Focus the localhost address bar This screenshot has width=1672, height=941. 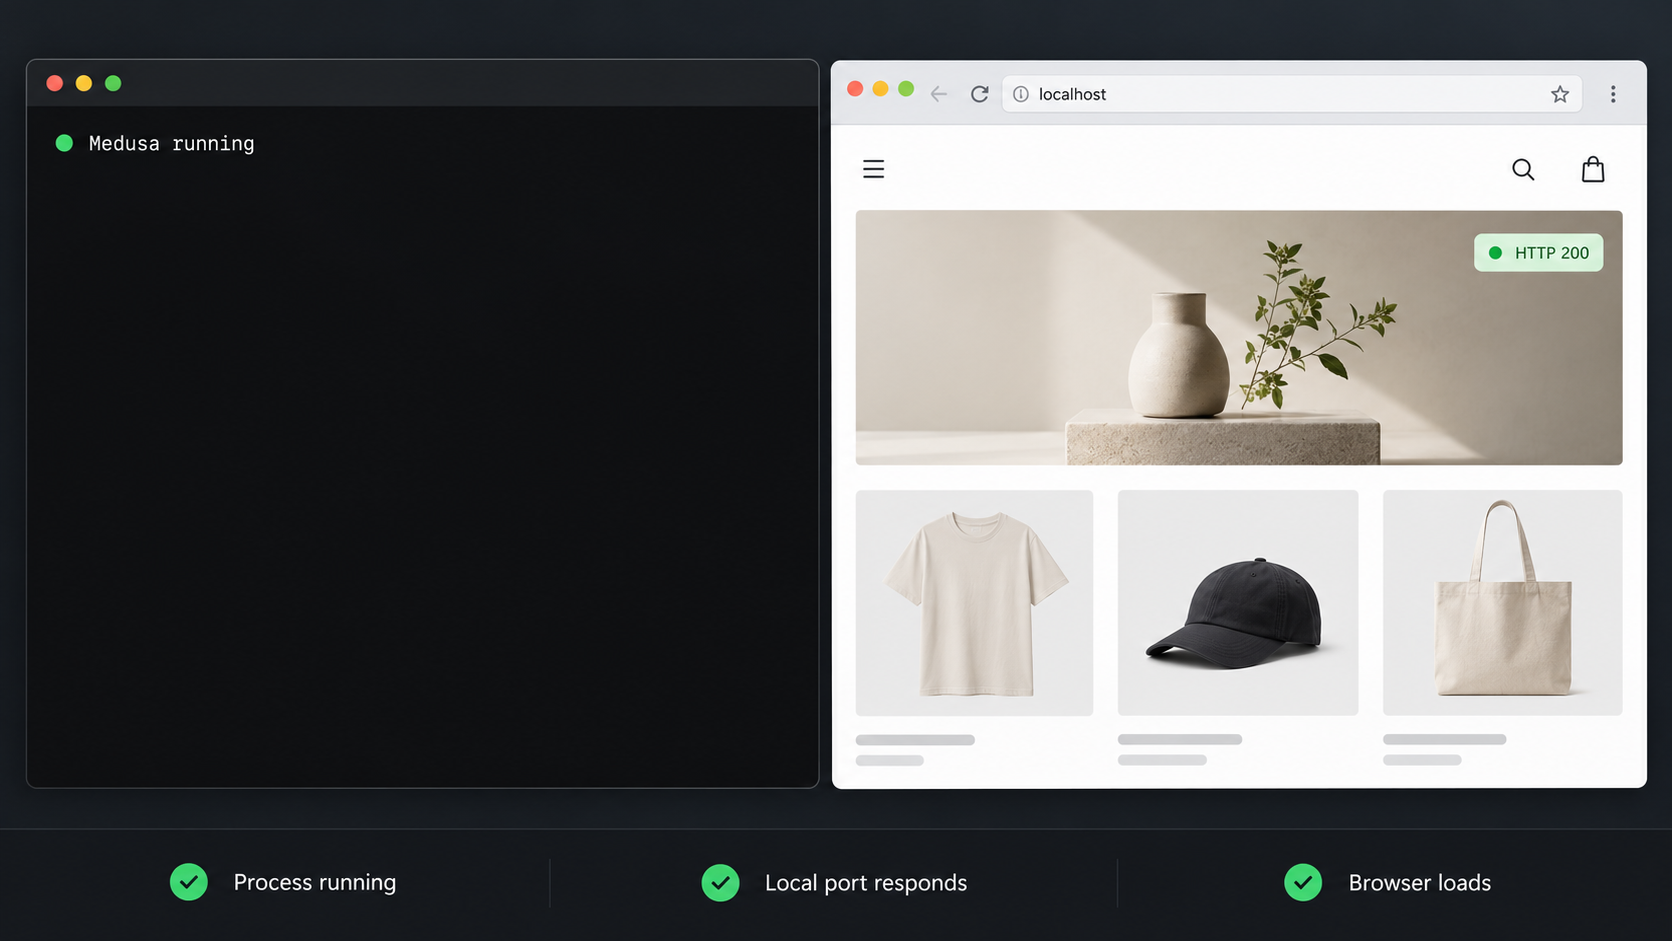[1292, 94]
